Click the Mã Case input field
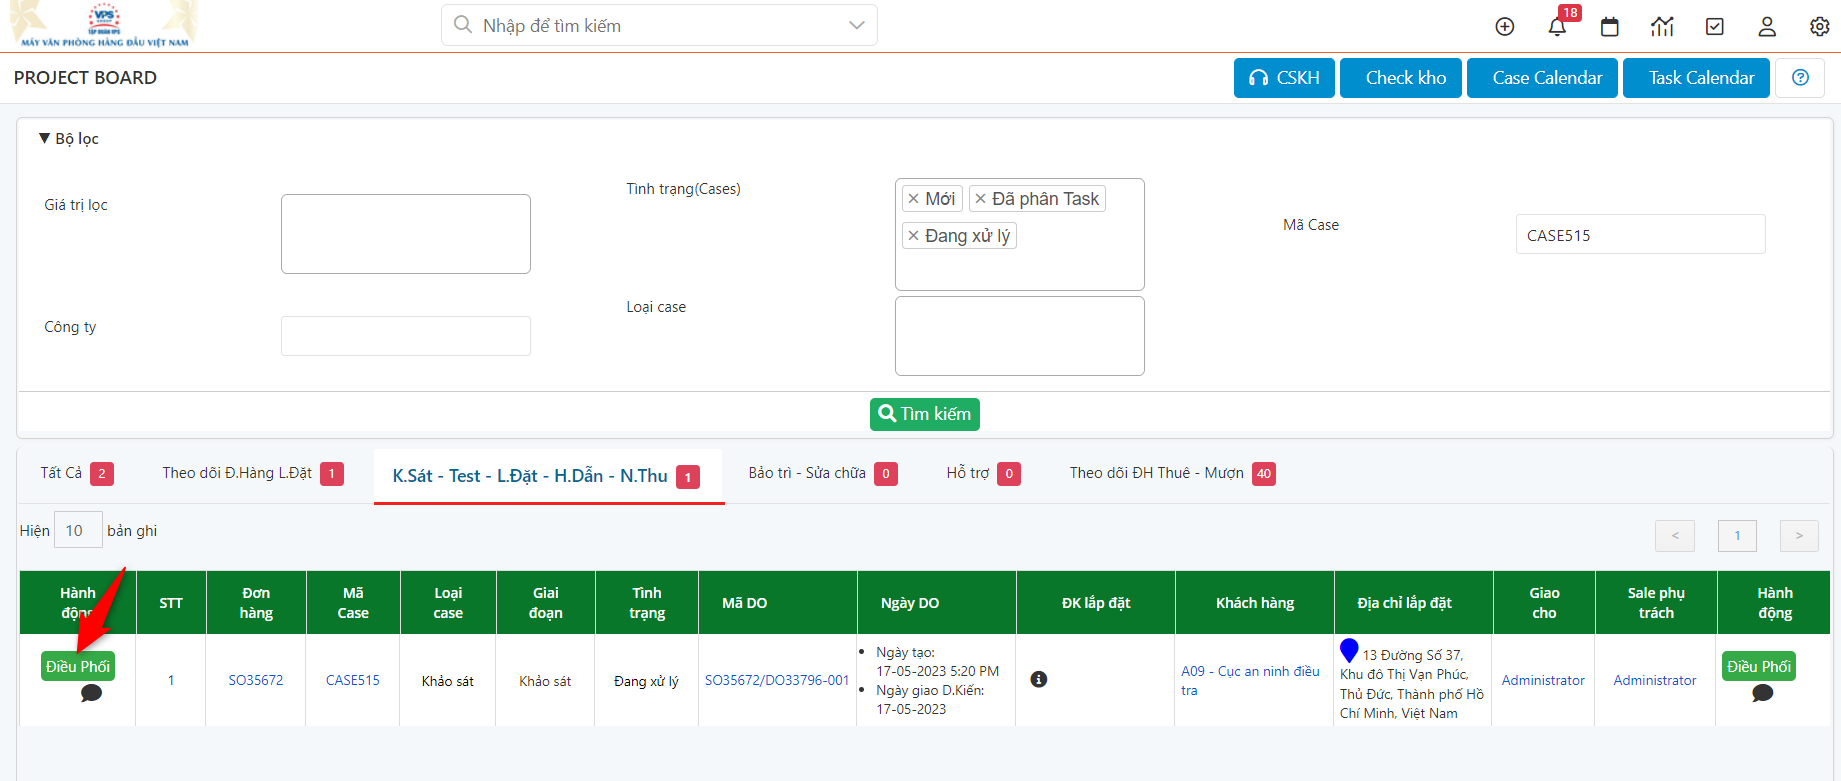The image size is (1841, 781). [x=1640, y=234]
